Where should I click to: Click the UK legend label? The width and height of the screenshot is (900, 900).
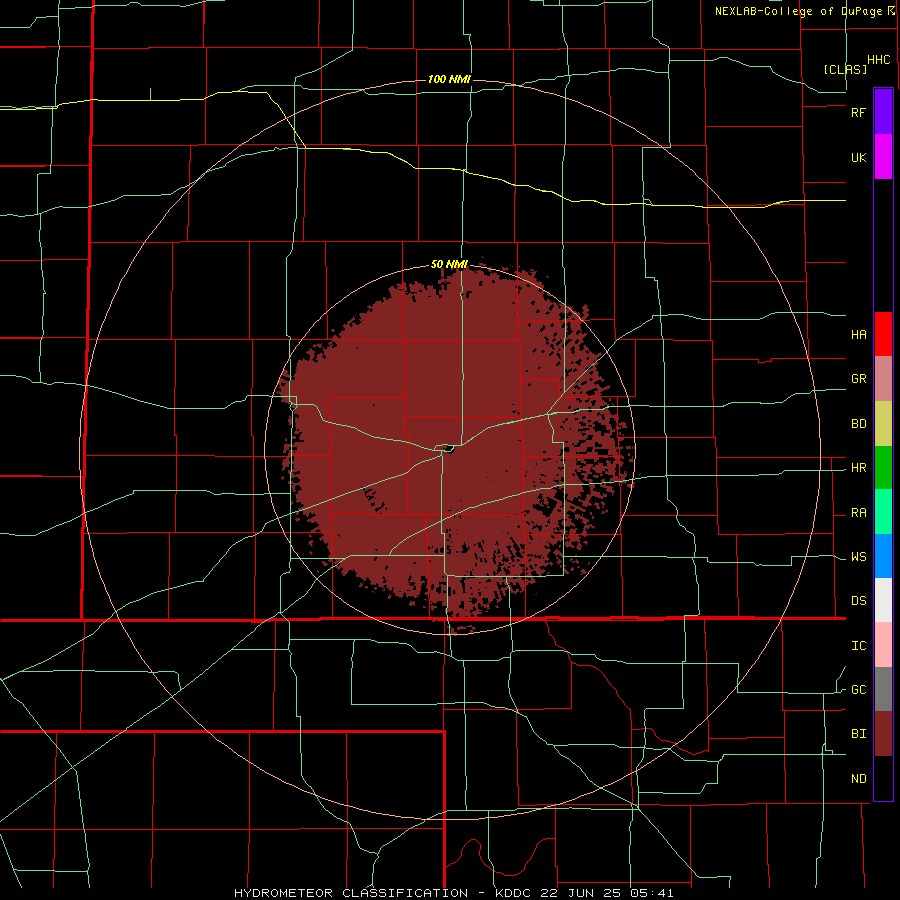pyautogui.click(x=858, y=157)
